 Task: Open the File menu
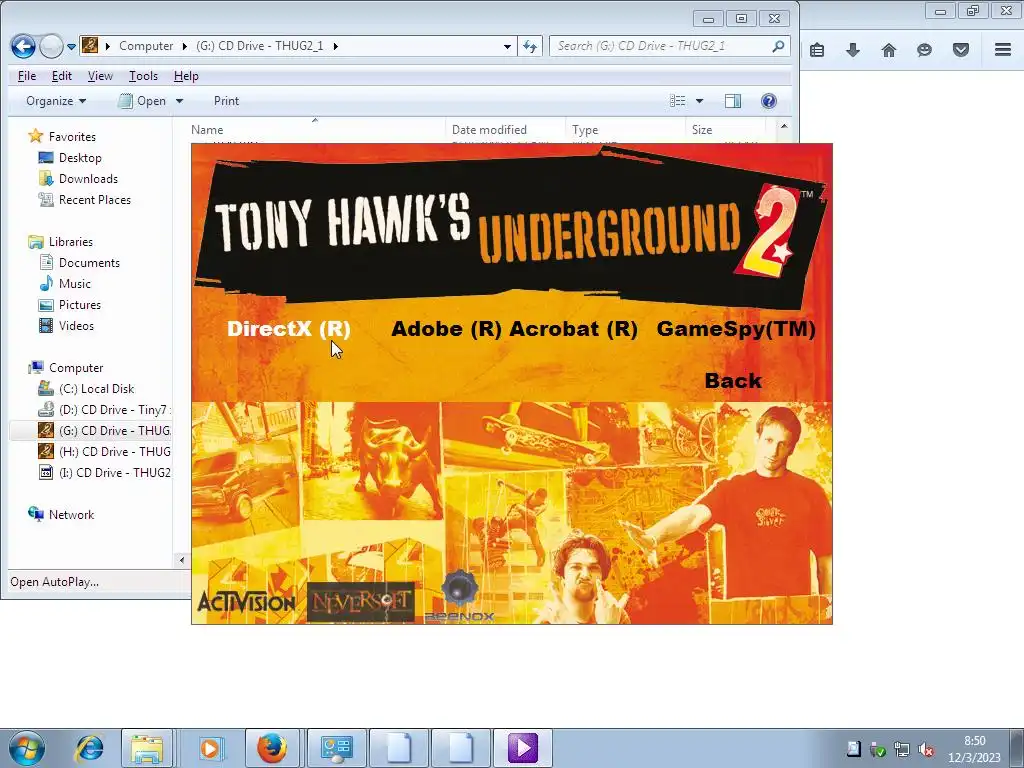coord(27,76)
